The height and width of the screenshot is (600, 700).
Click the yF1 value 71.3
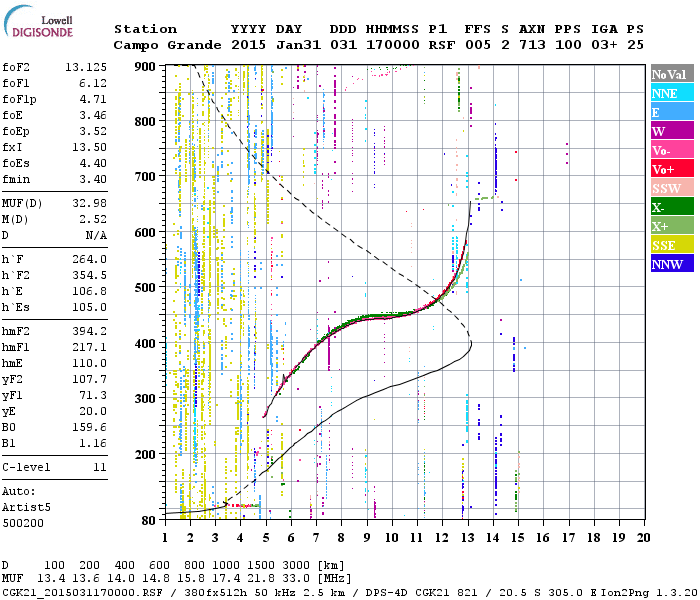click(93, 396)
